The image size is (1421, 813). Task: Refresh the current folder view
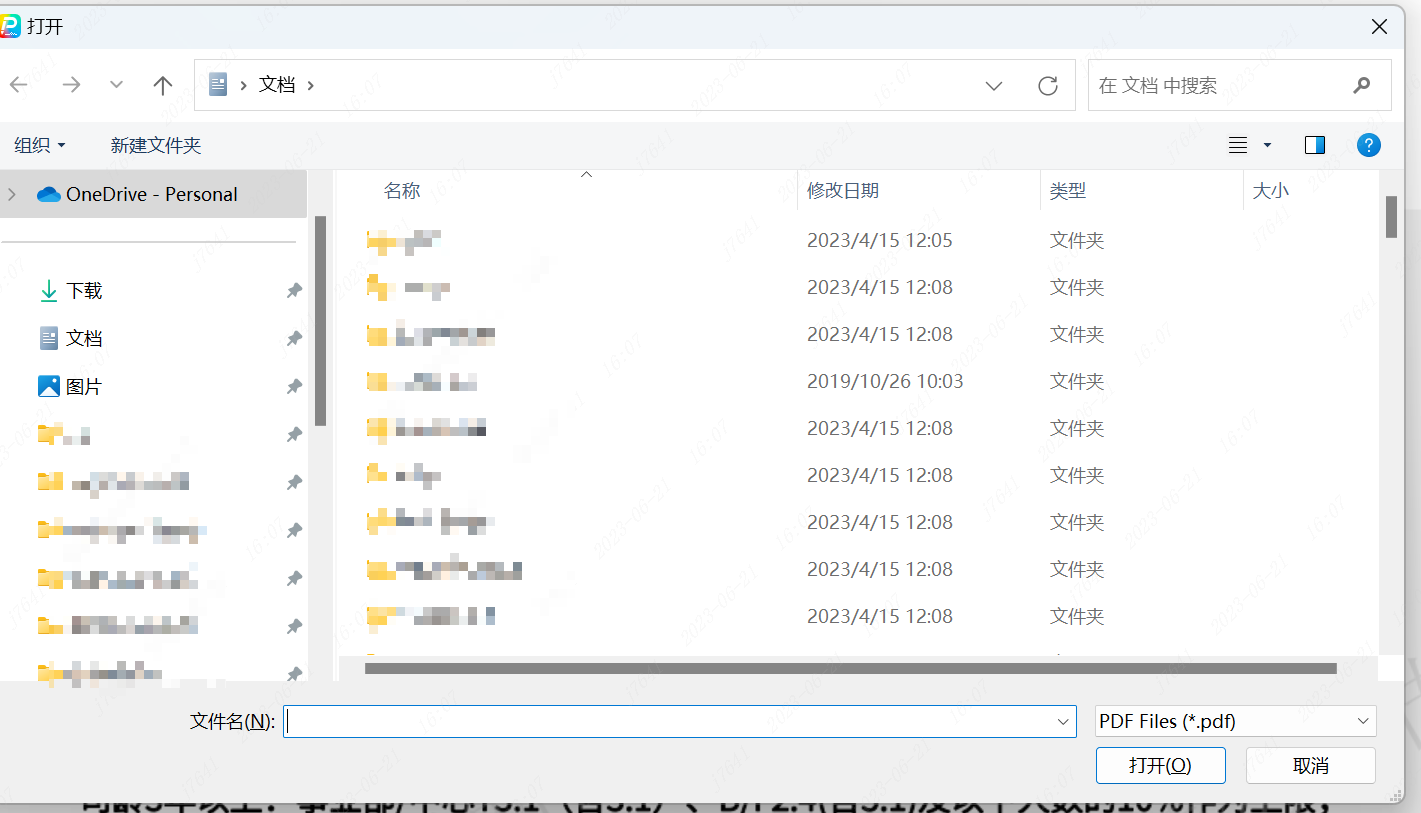(1047, 85)
